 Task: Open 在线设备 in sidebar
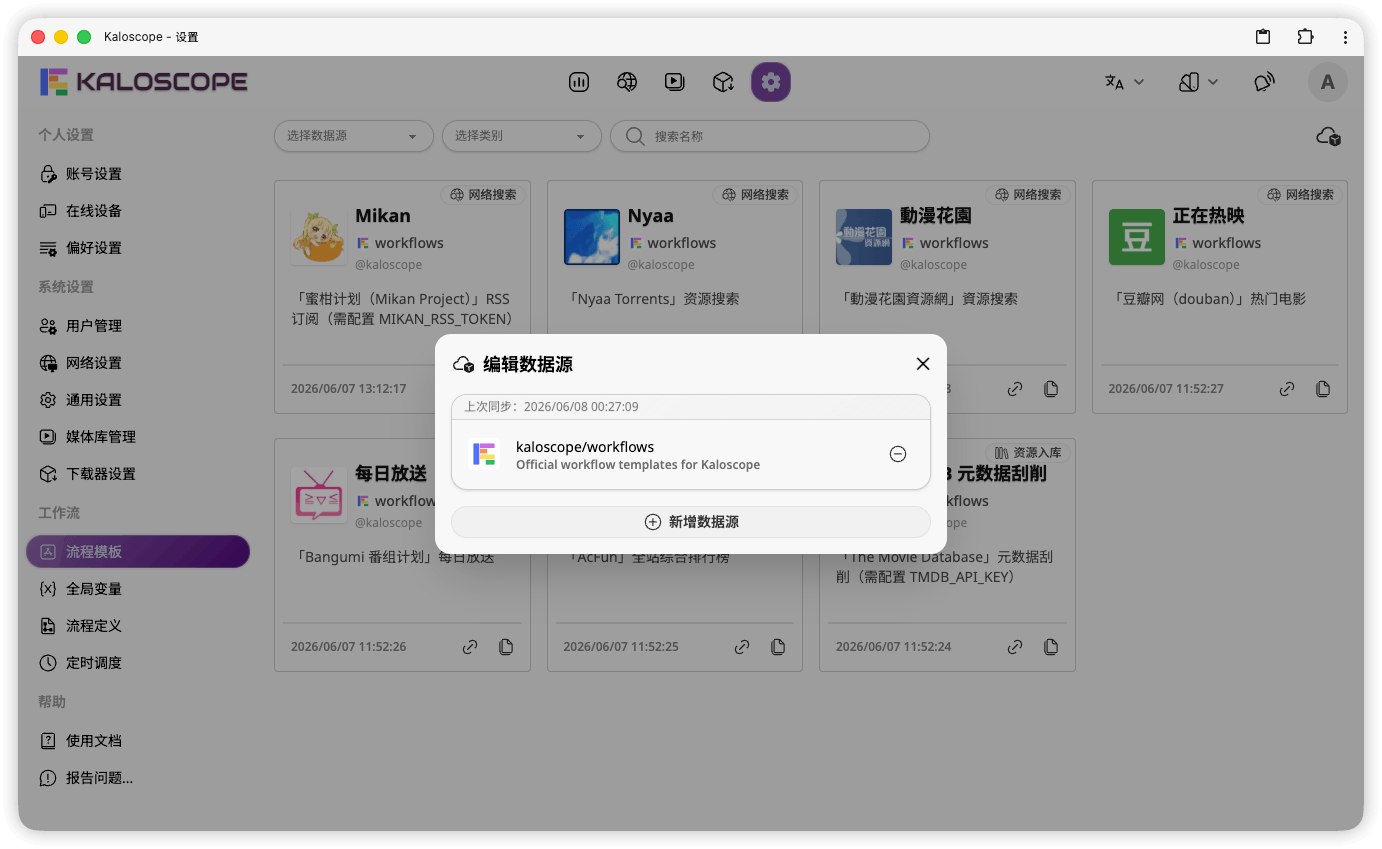point(138,211)
